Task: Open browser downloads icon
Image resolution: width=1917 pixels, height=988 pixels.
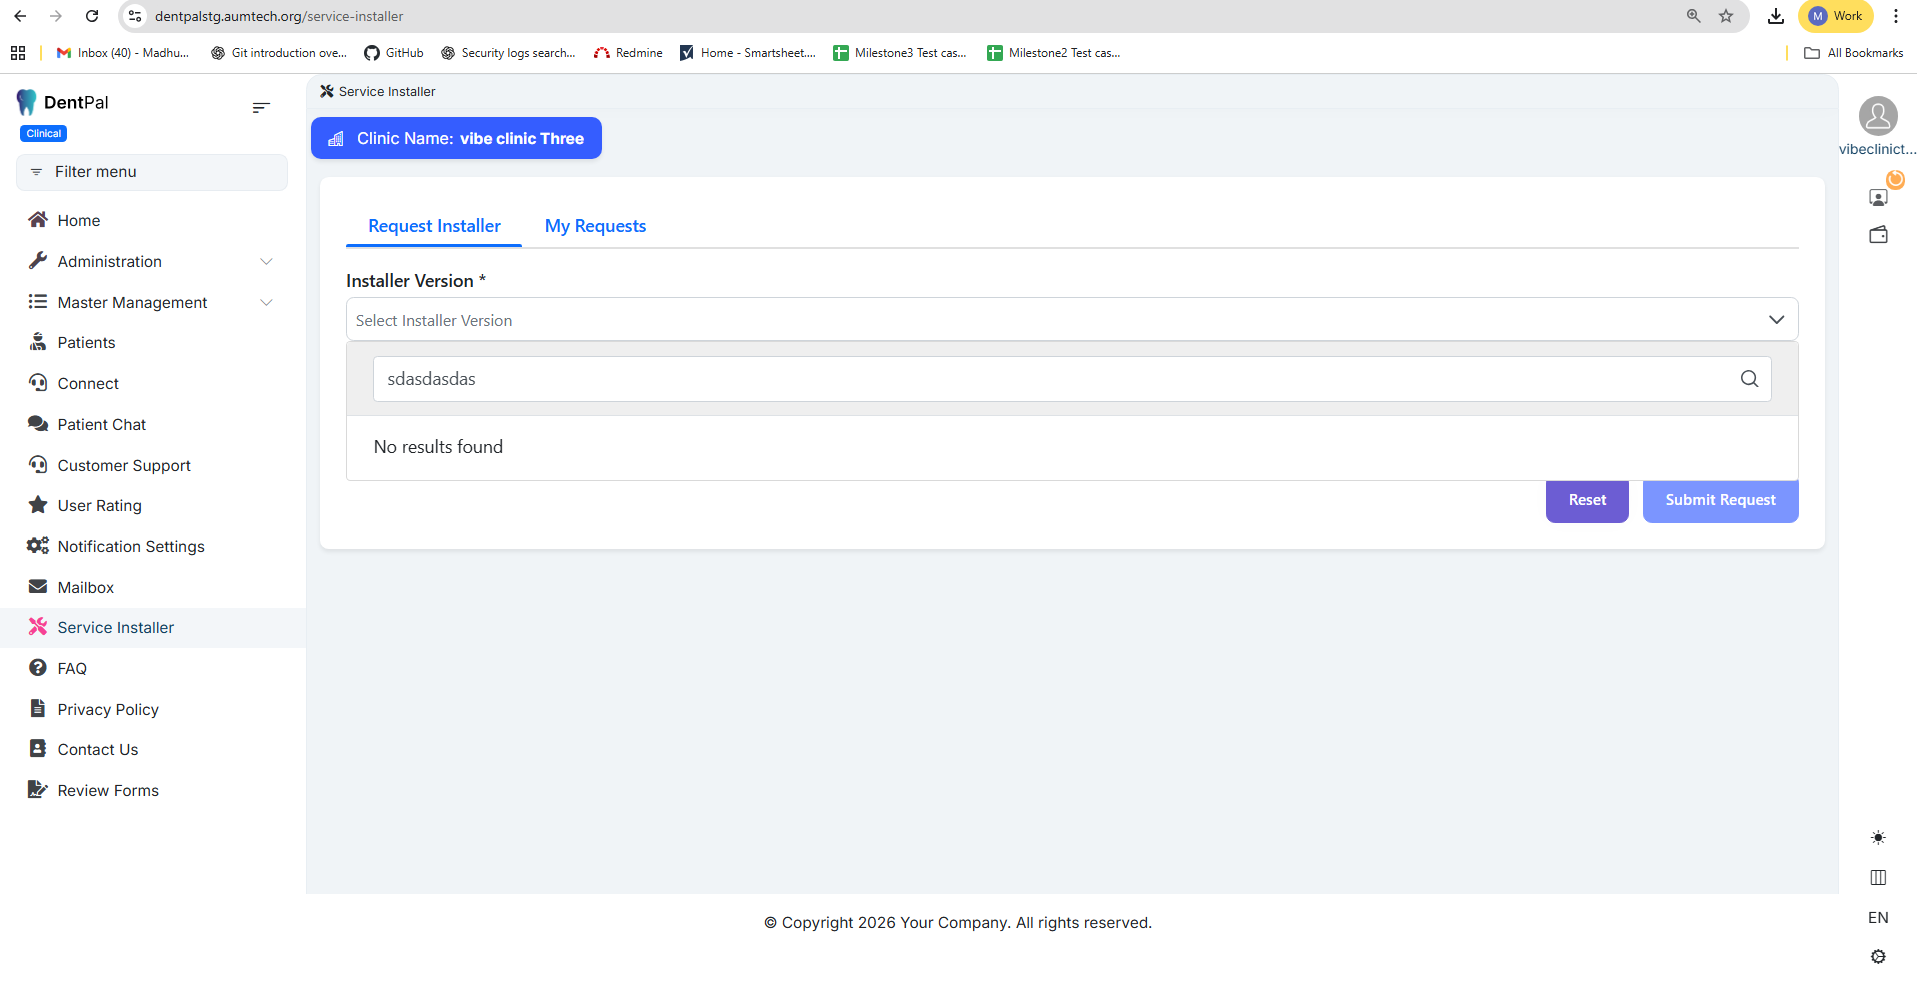Action: (x=1776, y=16)
